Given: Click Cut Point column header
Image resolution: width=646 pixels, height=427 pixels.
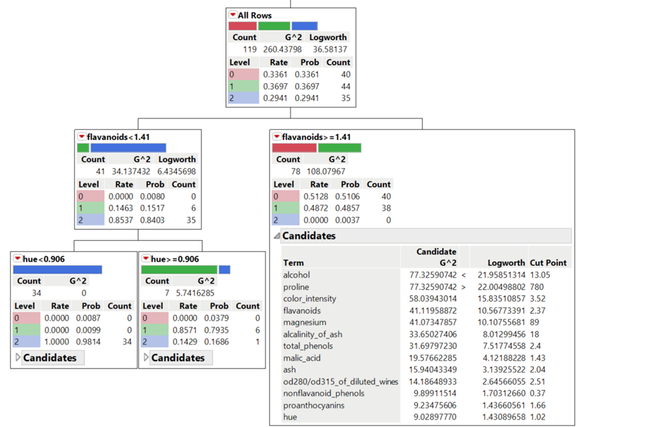Looking at the screenshot, I should (x=548, y=263).
